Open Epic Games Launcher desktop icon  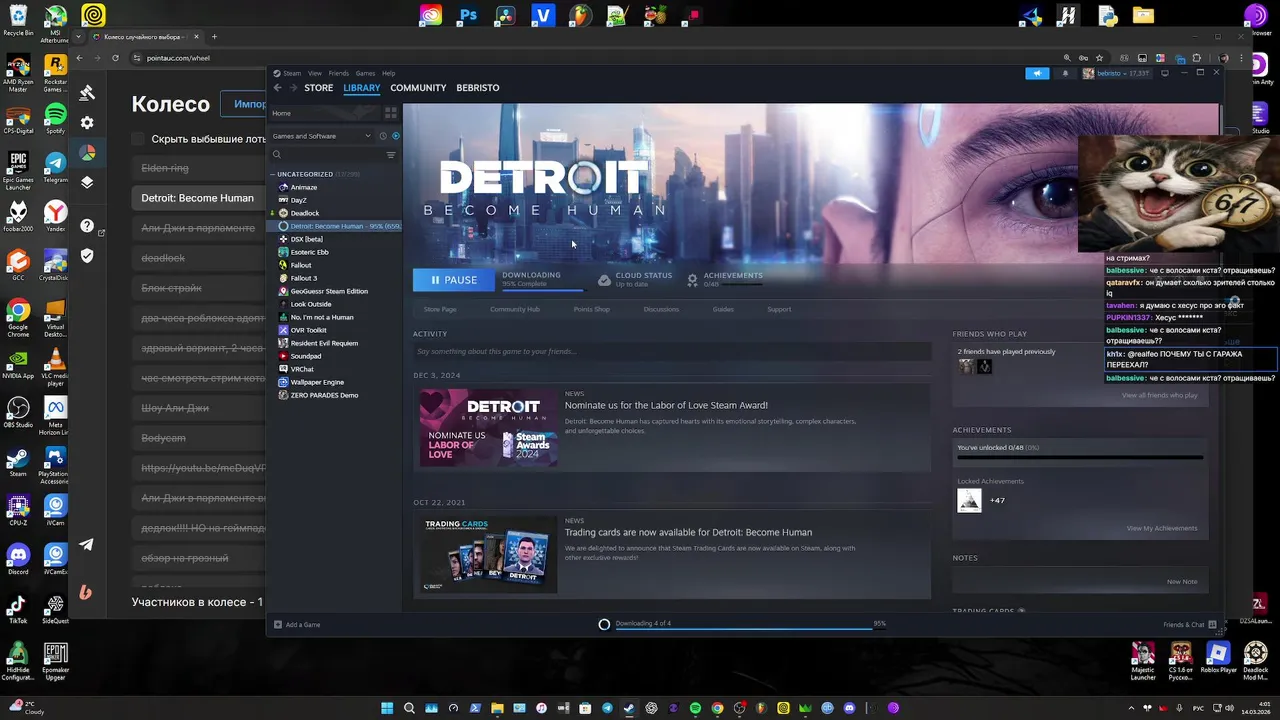18,169
